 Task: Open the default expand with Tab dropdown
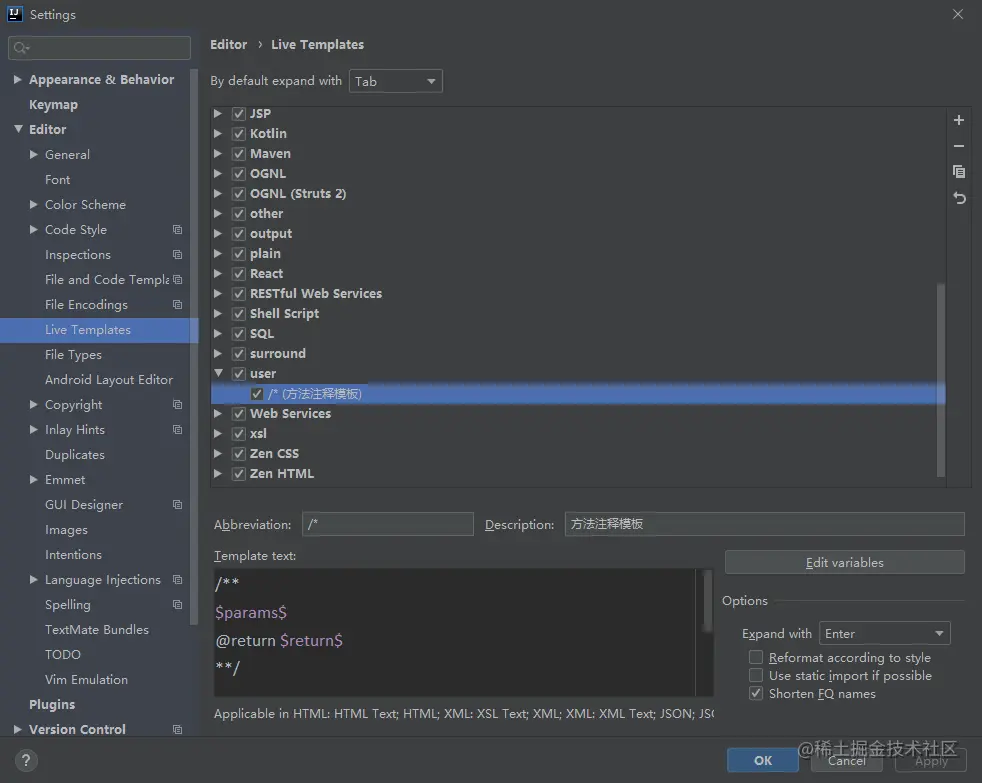tap(396, 81)
